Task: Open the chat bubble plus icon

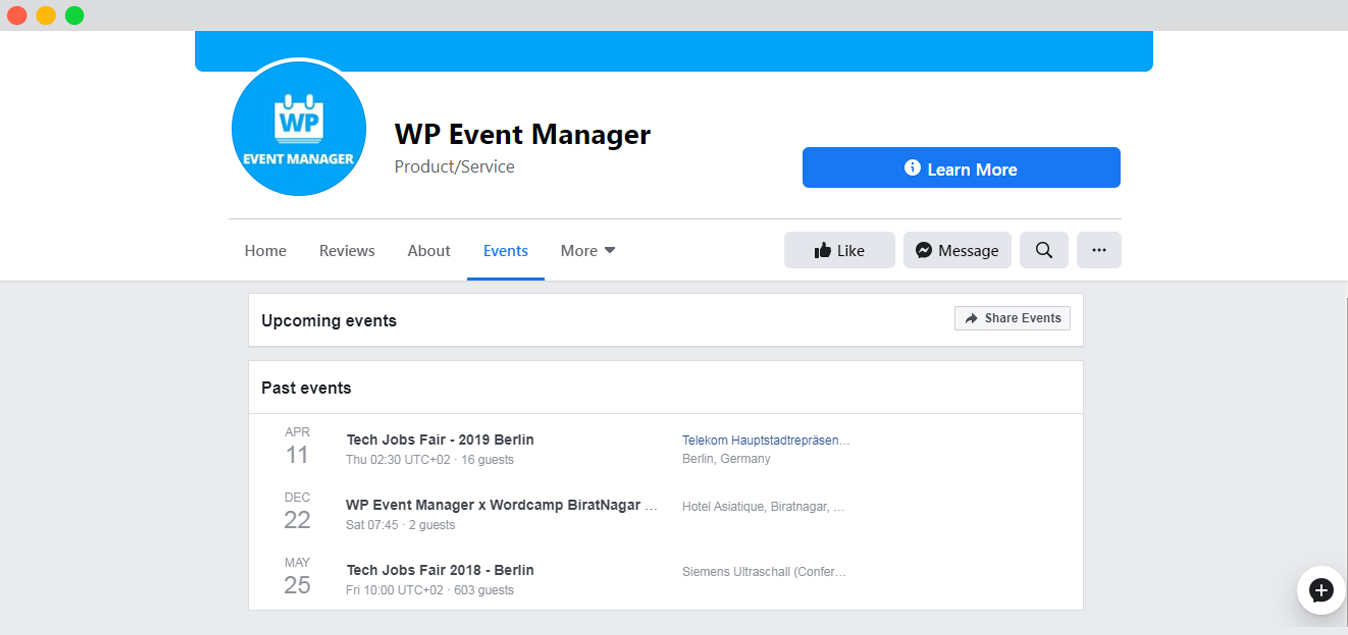Action: coord(1321,590)
